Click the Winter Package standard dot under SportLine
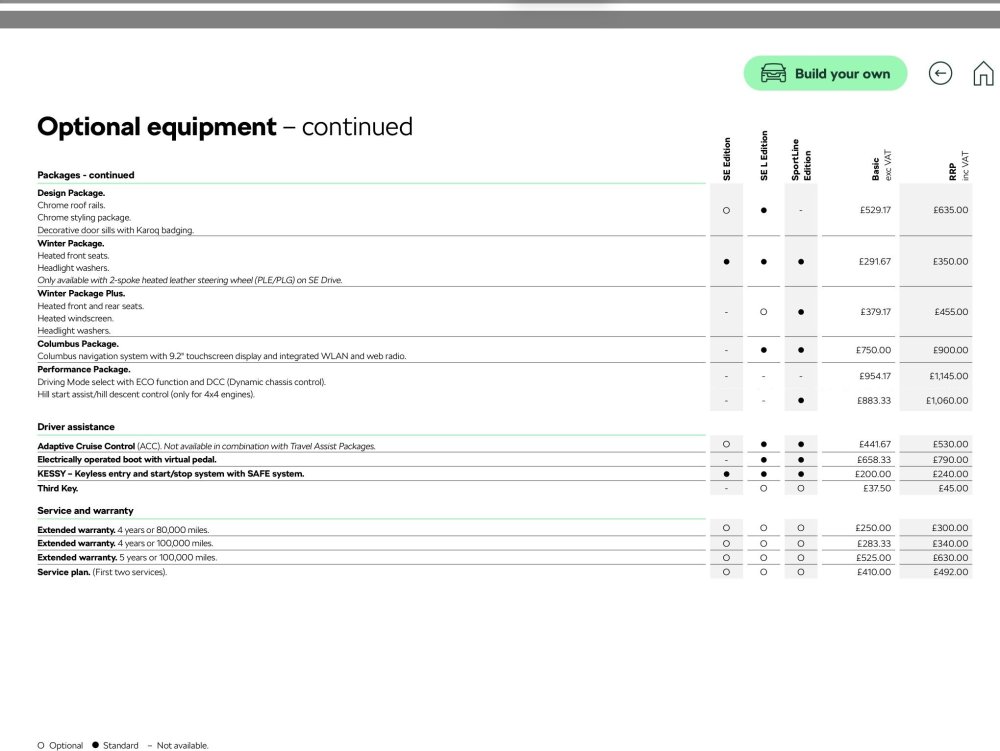 pos(801,261)
